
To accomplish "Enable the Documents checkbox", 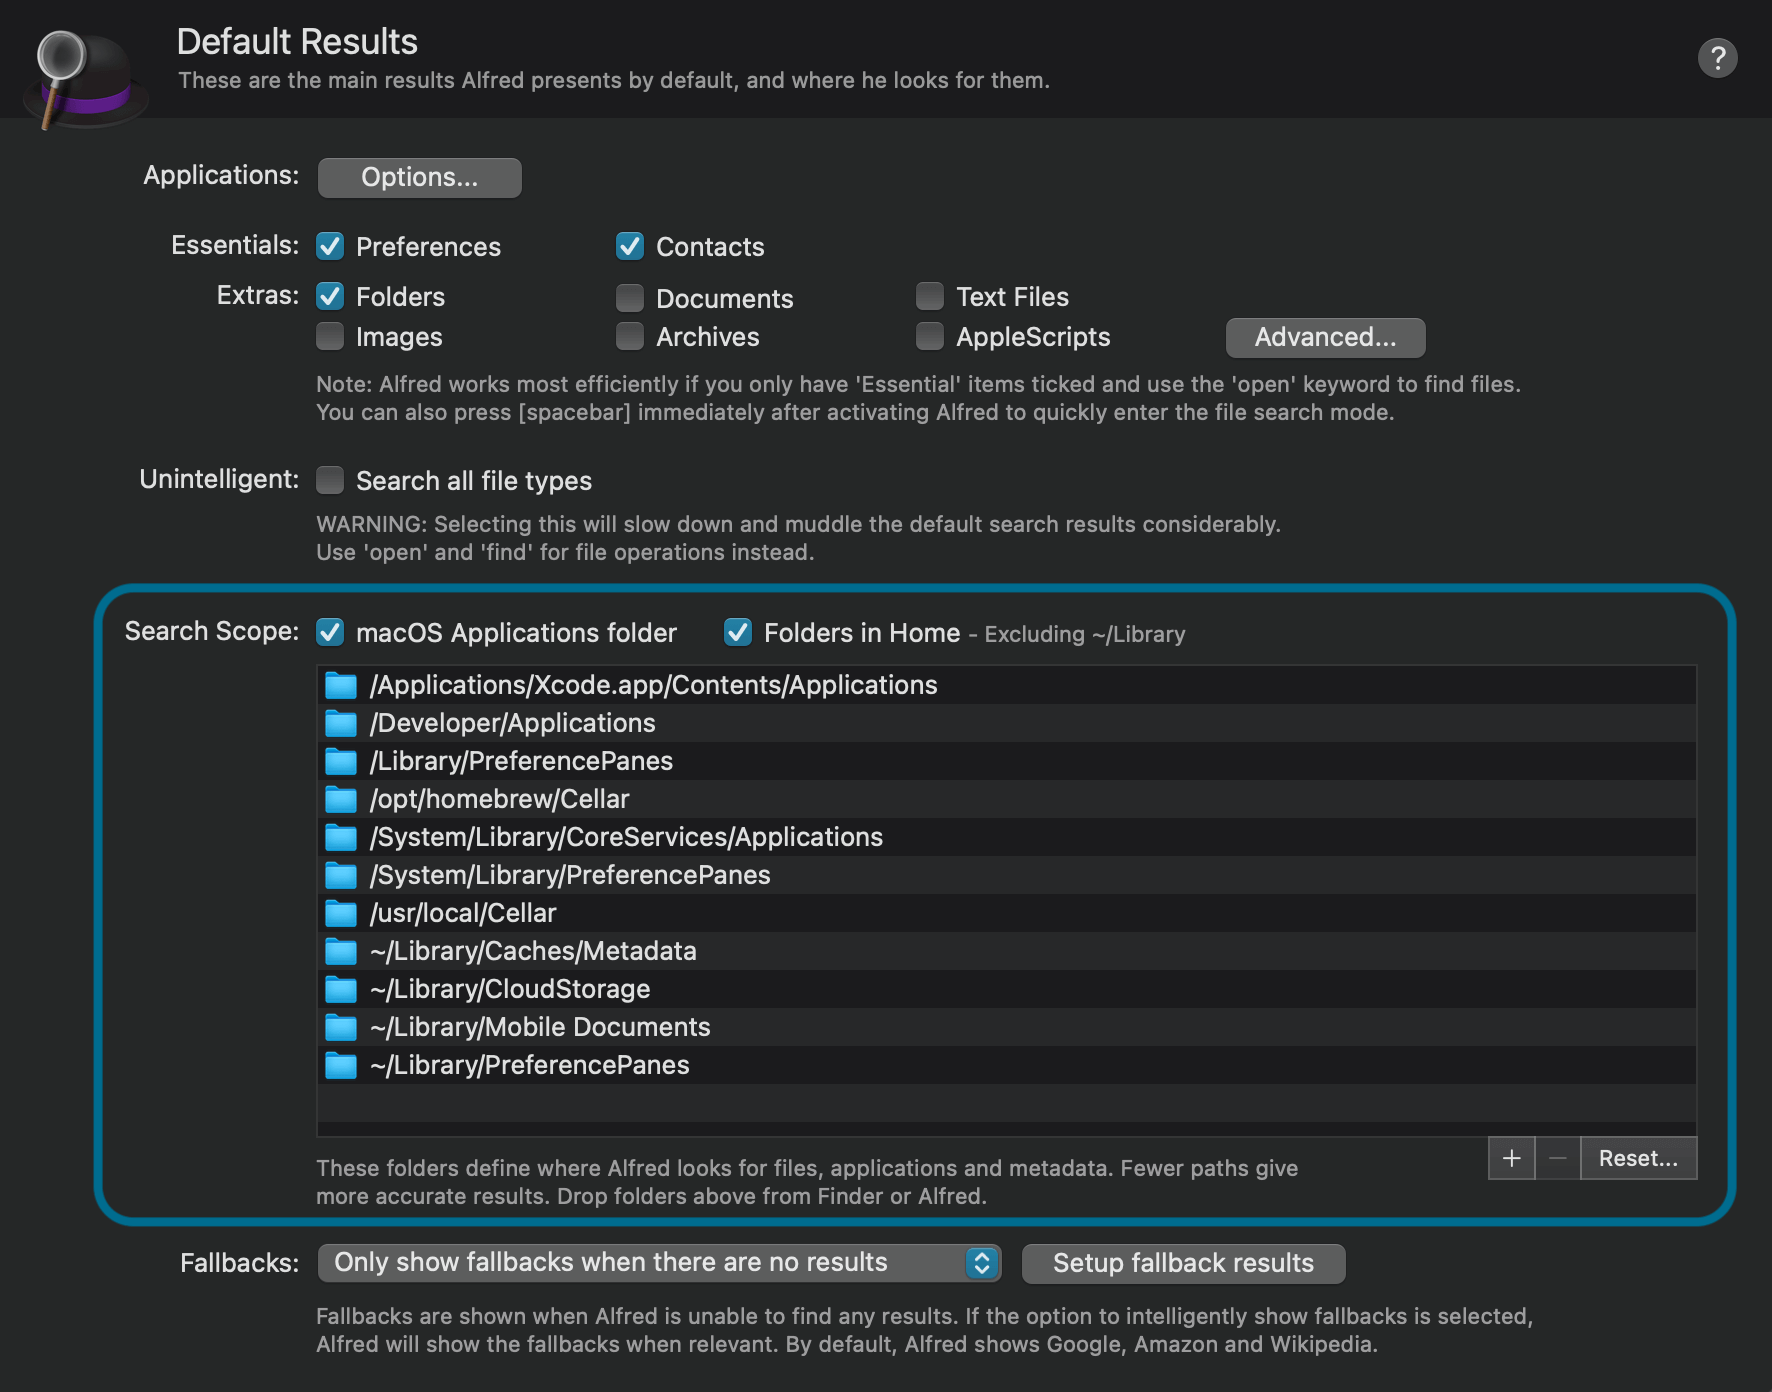I will point(630,298).
